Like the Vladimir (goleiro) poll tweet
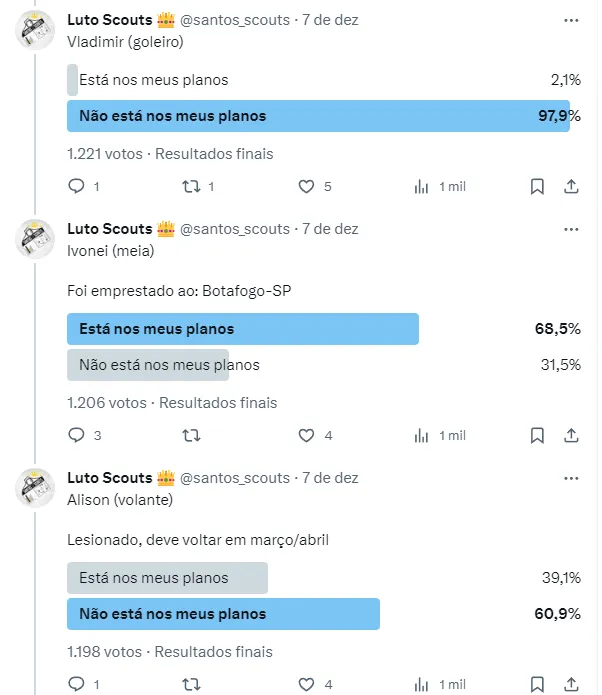Viewport: 602px width, 695px height. click(x=307, y=187)
